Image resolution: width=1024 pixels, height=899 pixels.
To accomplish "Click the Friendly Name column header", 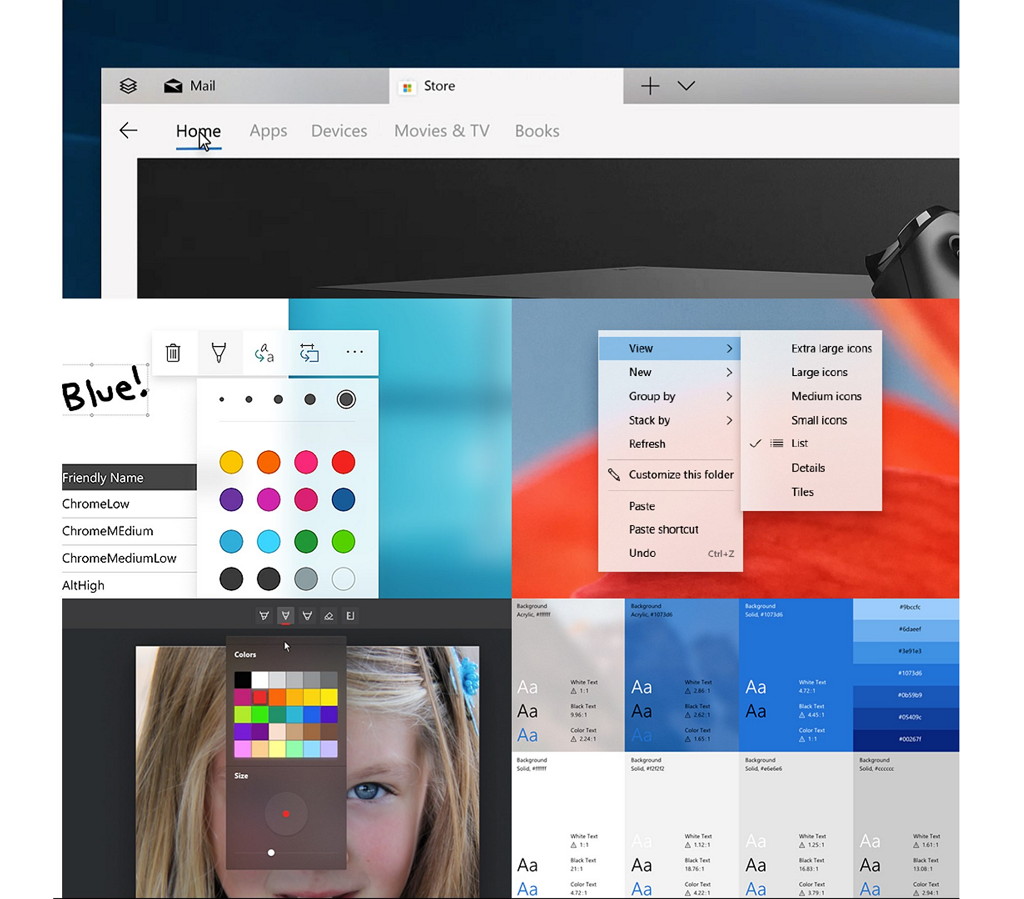I will point(129,477).
